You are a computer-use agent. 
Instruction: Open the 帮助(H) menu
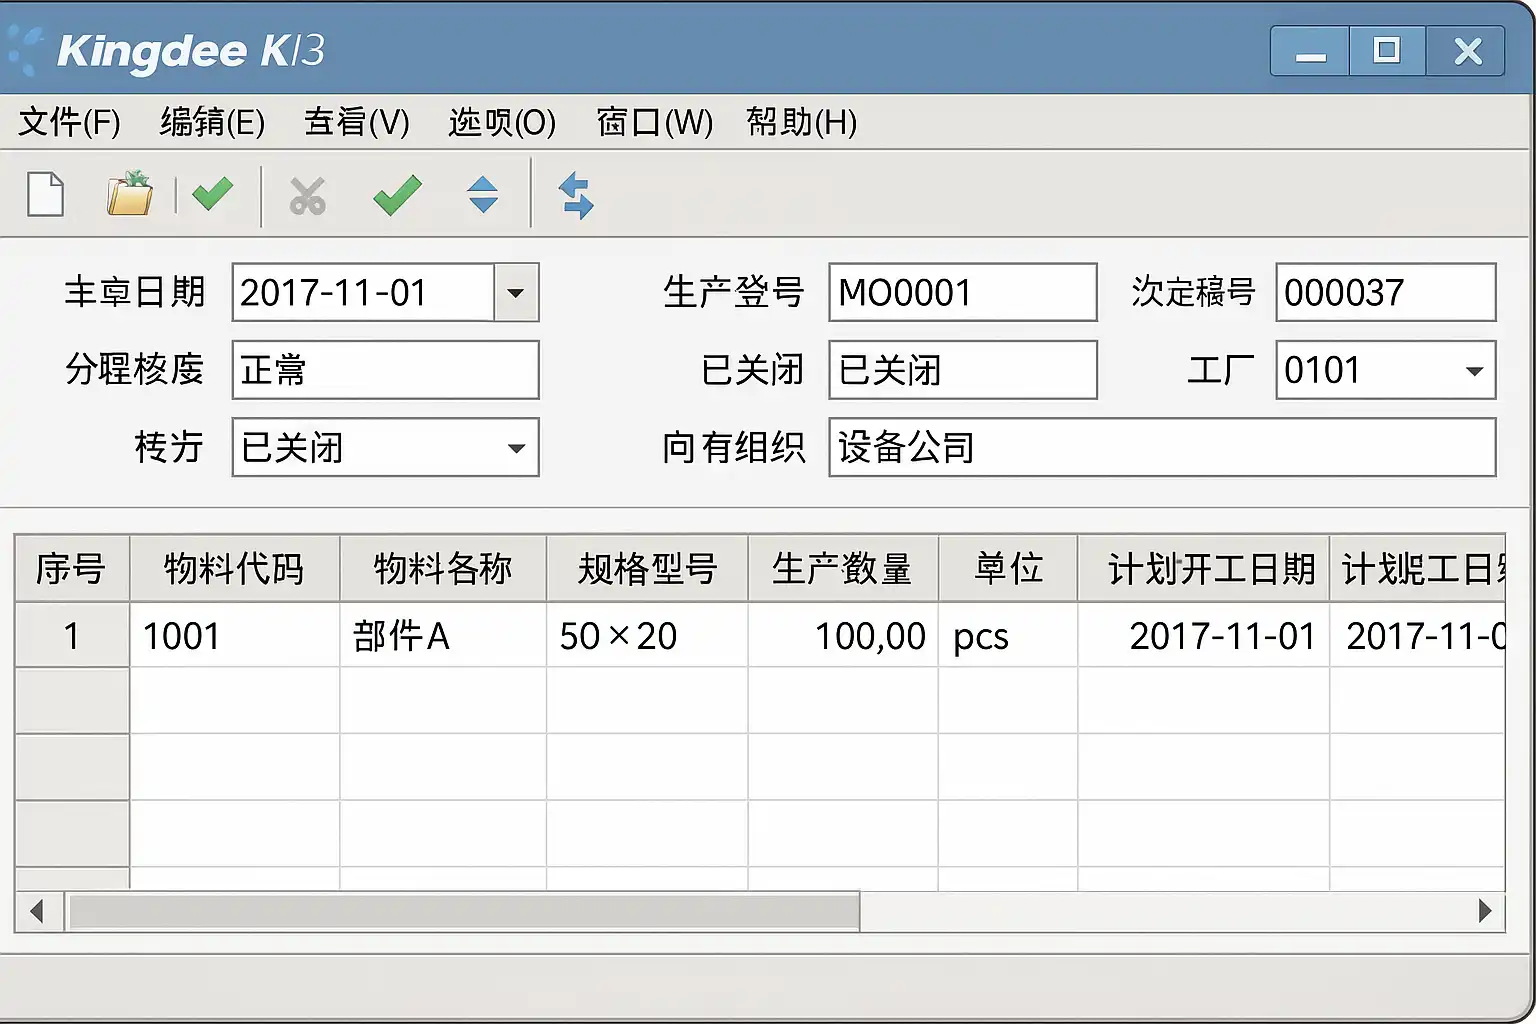click(x=802, y=122)
